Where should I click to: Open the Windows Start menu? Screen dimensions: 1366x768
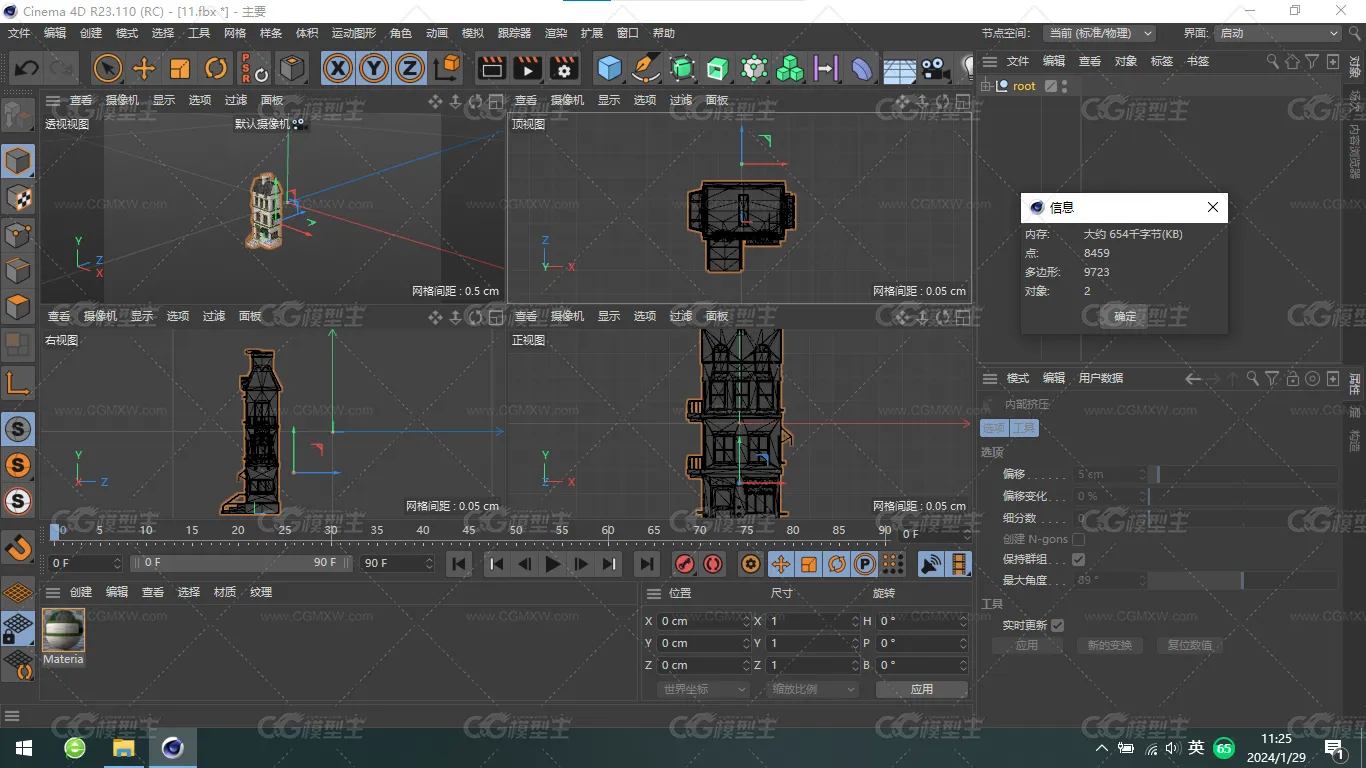coord(23,748)
